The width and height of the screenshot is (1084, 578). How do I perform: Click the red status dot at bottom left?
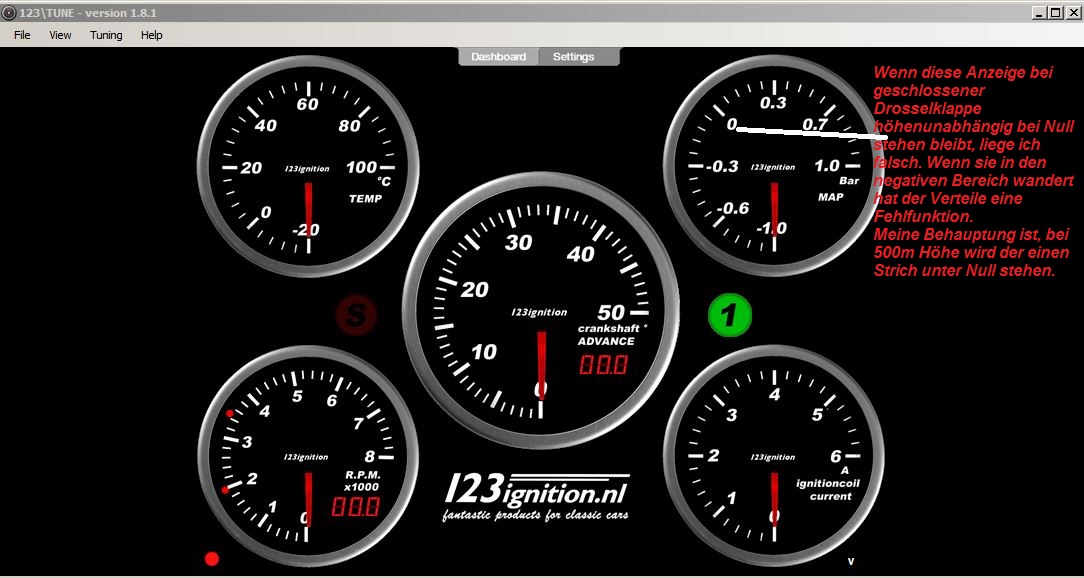pyautogui.click(x=211, y=559)
